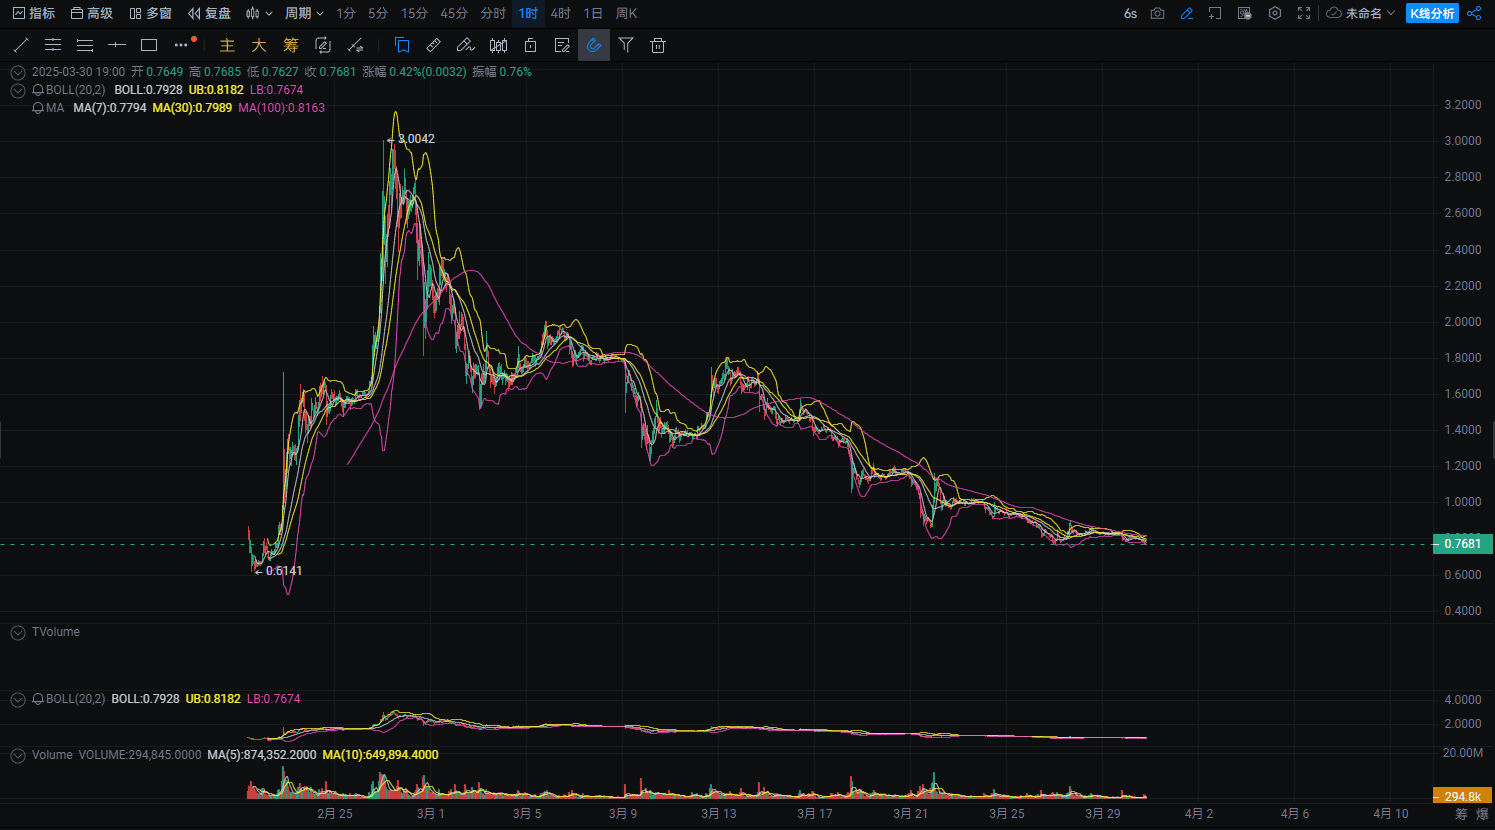The height and width of the screenshot is (830, 1495).
Task: Select the freehand pen drawing tool
Action: (x=466, y=45)
